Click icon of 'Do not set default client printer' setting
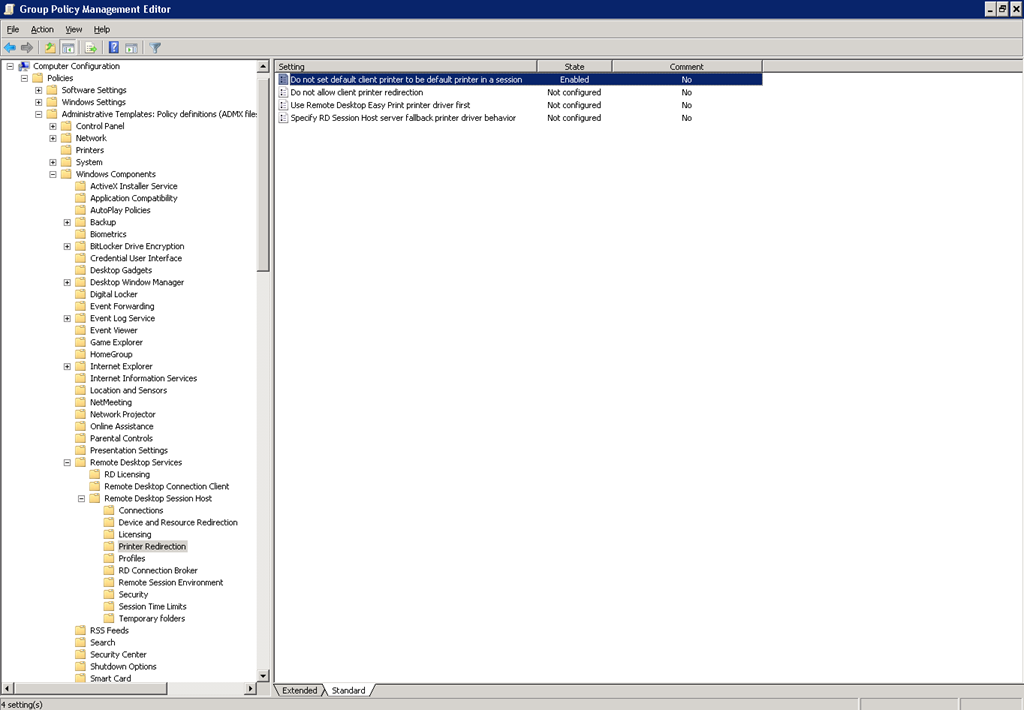This screenshot has height=710, width=1024. click(283, 80)
